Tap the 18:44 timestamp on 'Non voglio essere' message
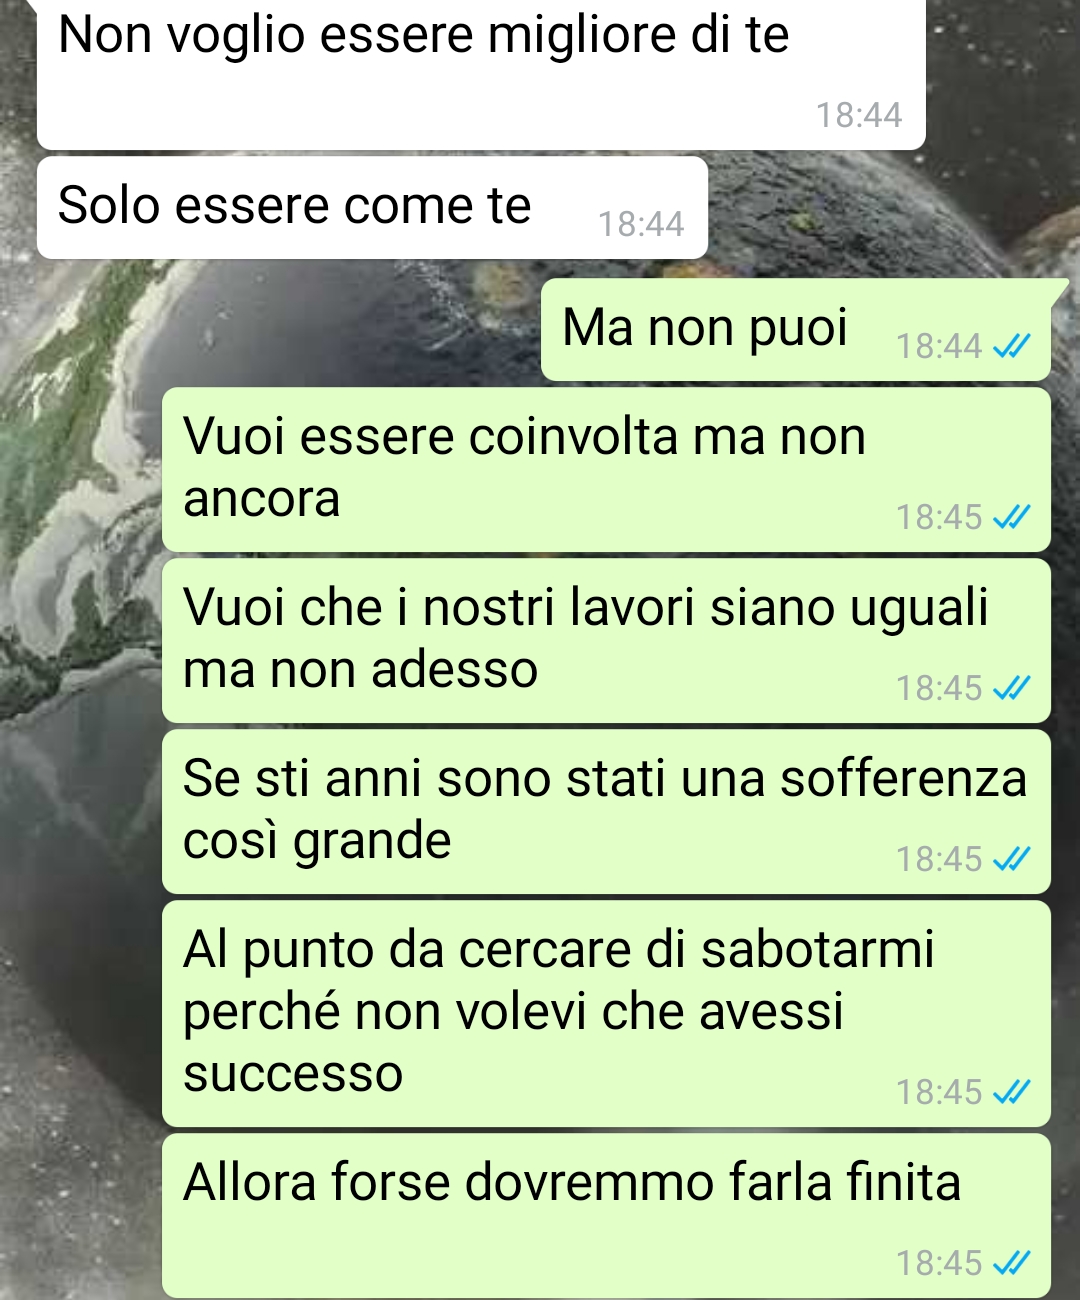The height and width of the screenshot is (1300, 1080). [x=859, y=115]
